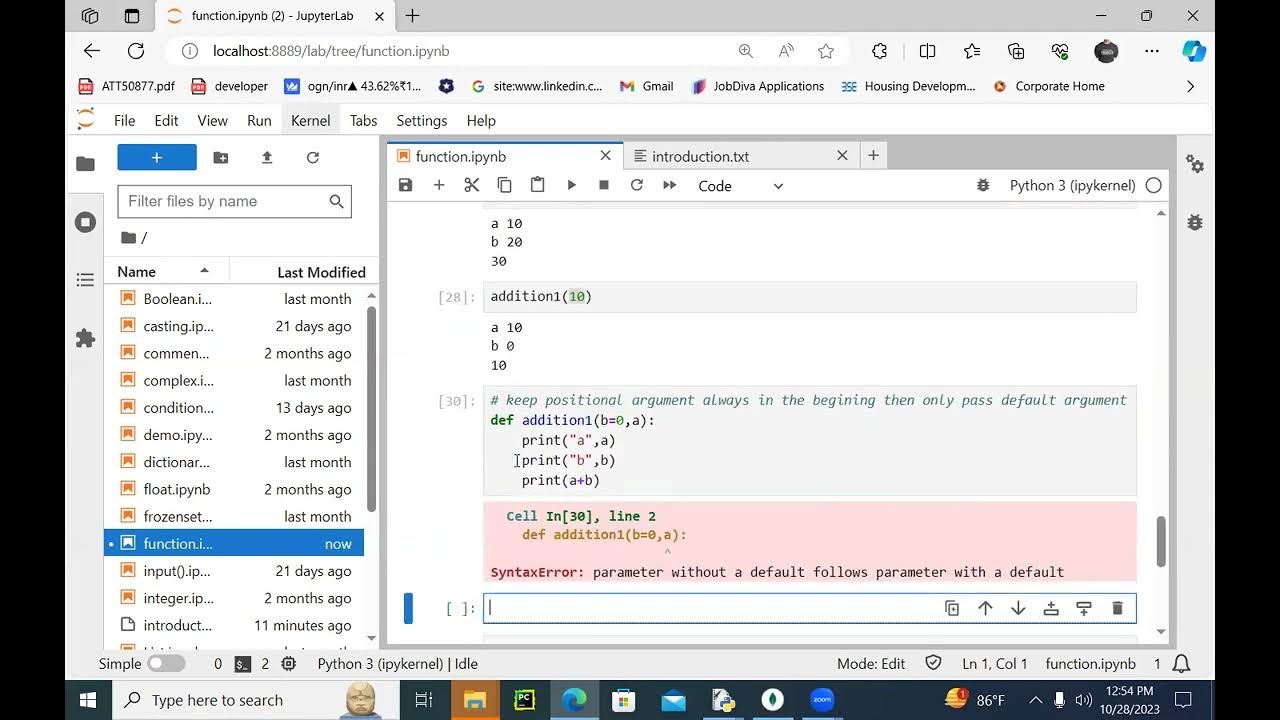Click the kernel count gear icon in status bar
The image size is (1280, 720).
point(289,664)
